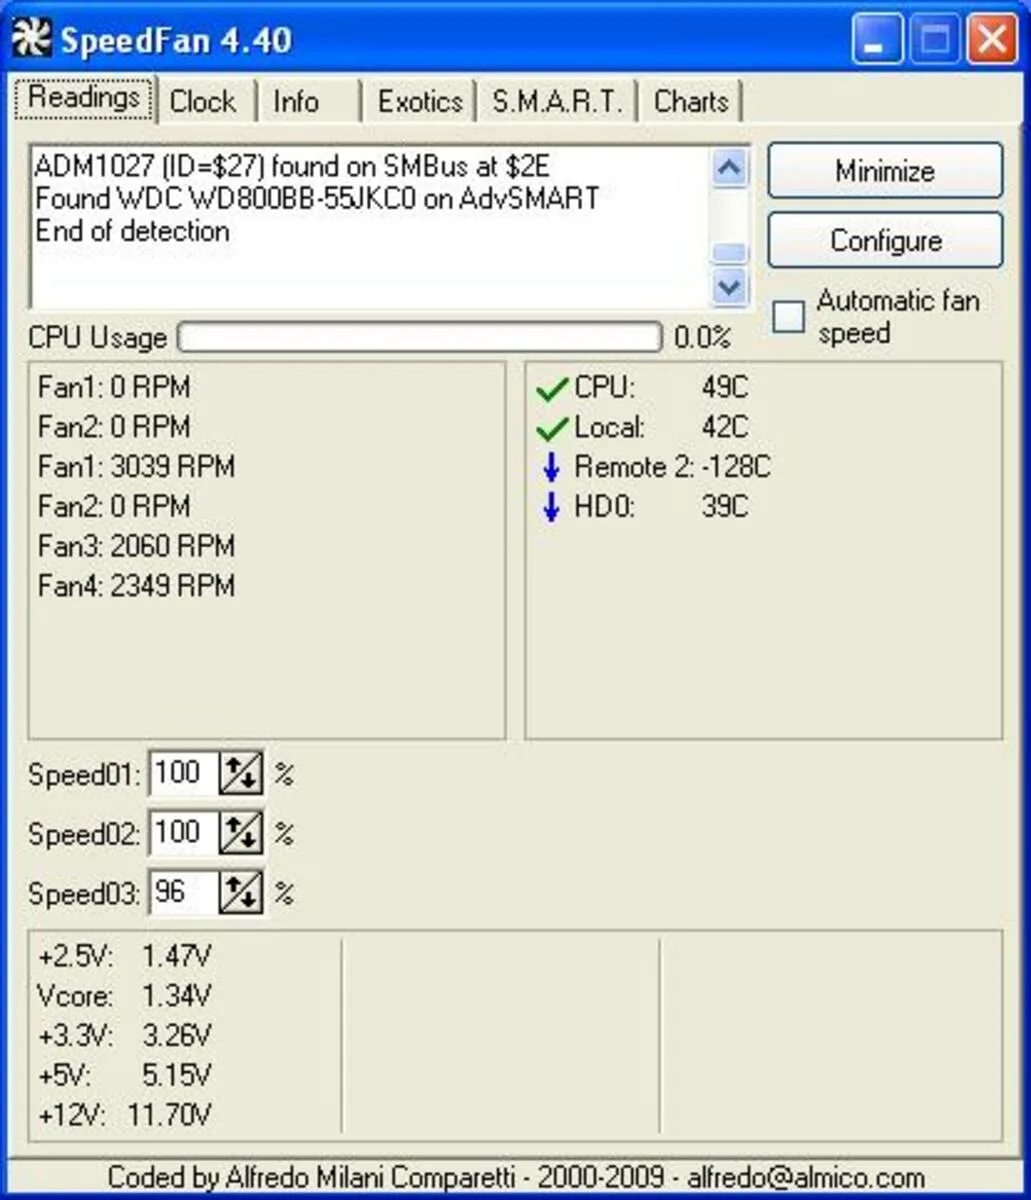Click the Speed03 field showing 96
This screenshot has height=1200, width=1031.
point(183,893)
